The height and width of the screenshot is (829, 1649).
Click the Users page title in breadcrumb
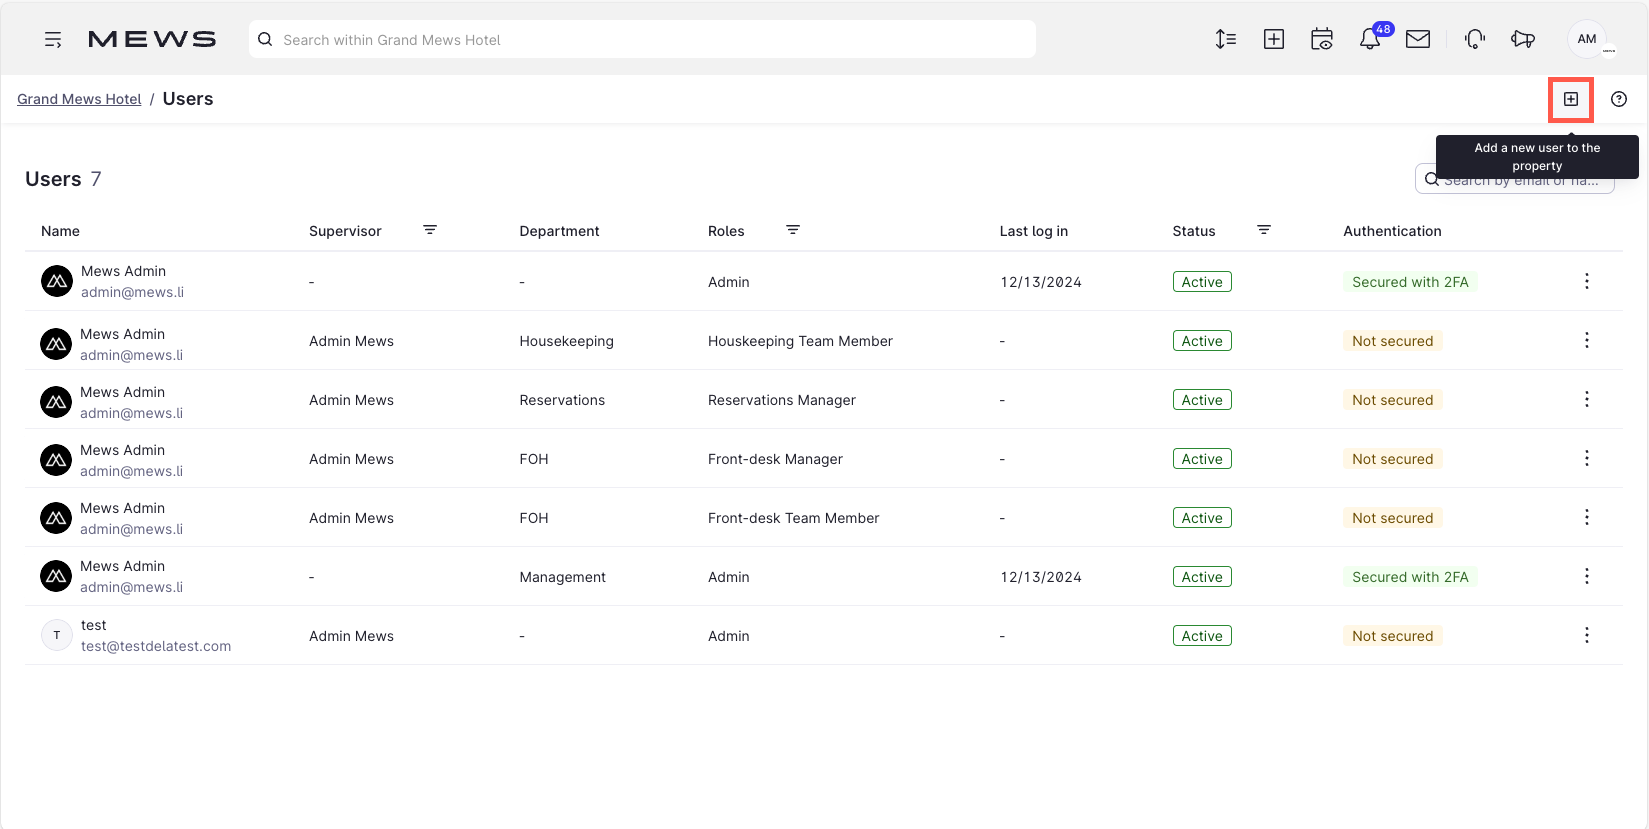tap(188, 99)
